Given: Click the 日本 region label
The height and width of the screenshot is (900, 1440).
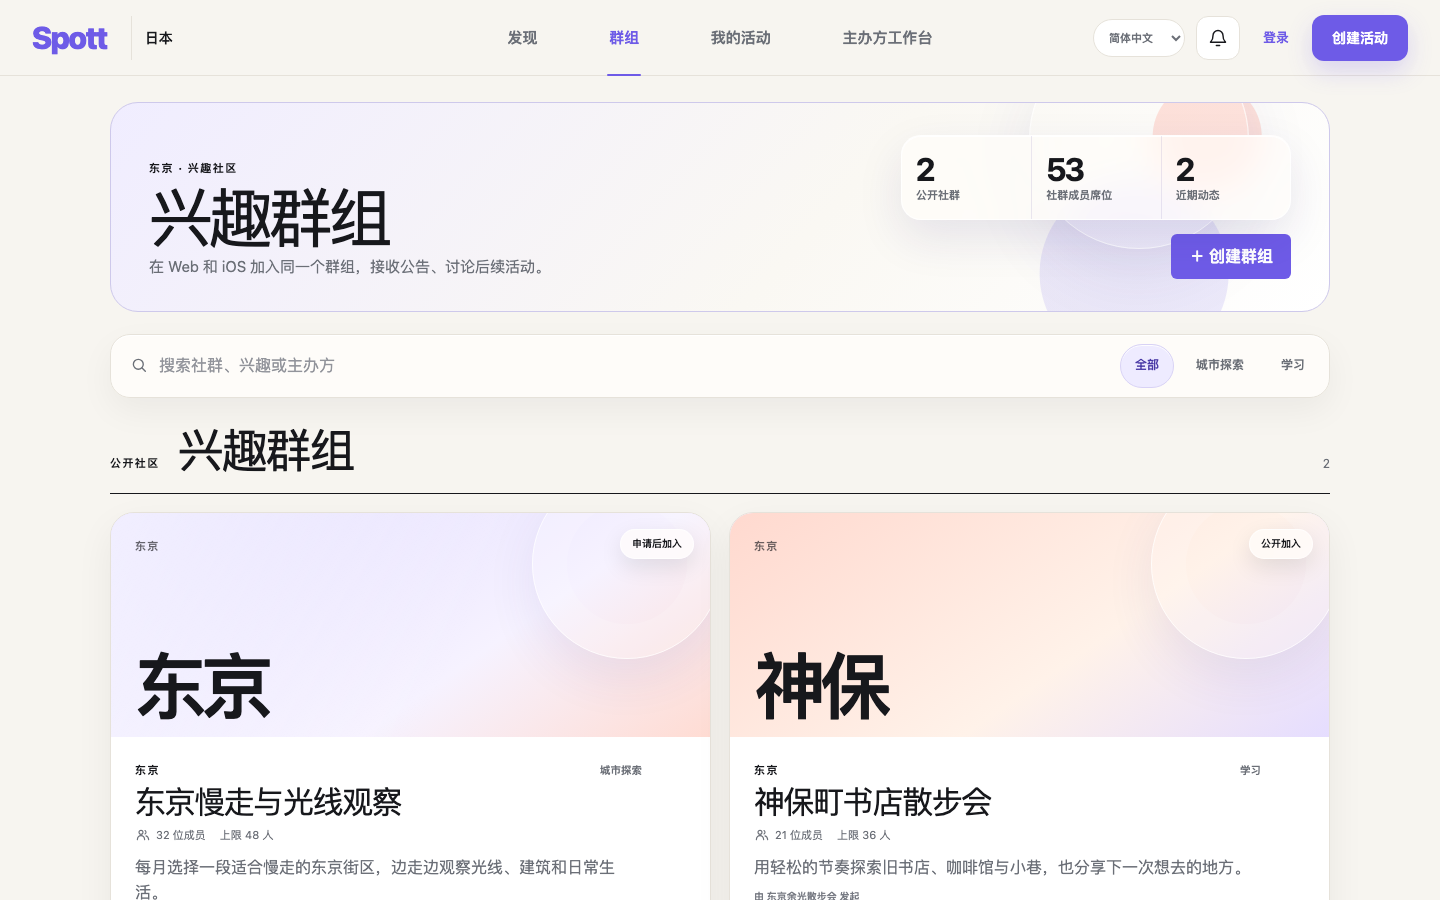Looking at the screenshot, I should tap(159, 38).
